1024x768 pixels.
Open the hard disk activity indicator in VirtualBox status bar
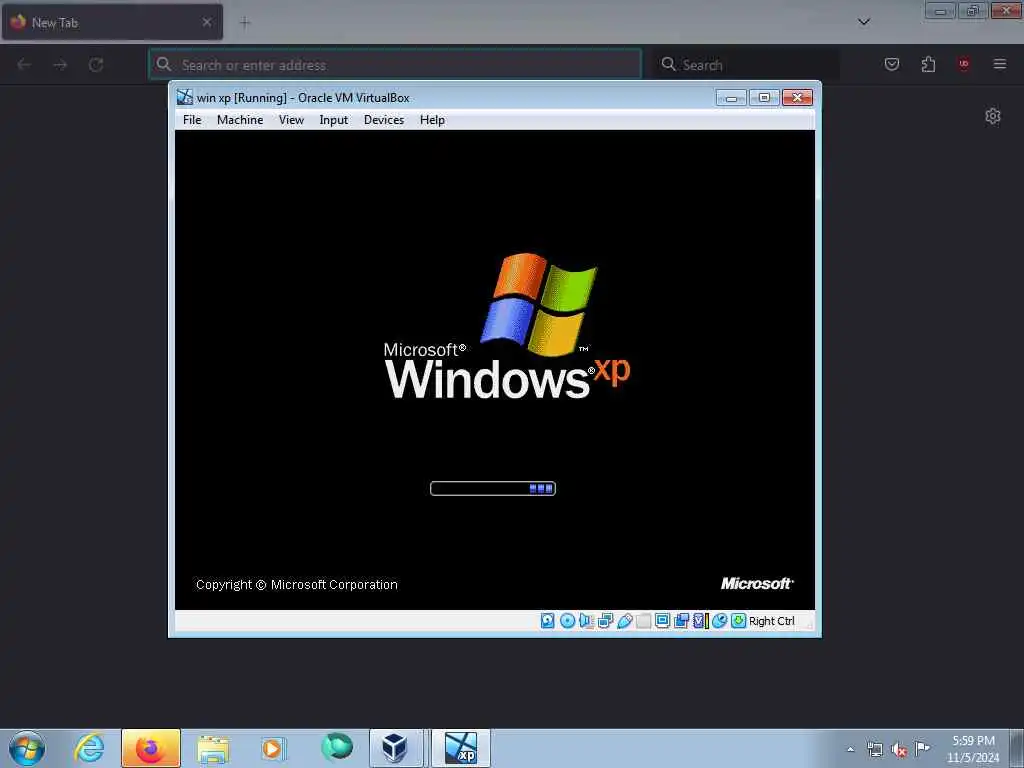click(547, 620)
